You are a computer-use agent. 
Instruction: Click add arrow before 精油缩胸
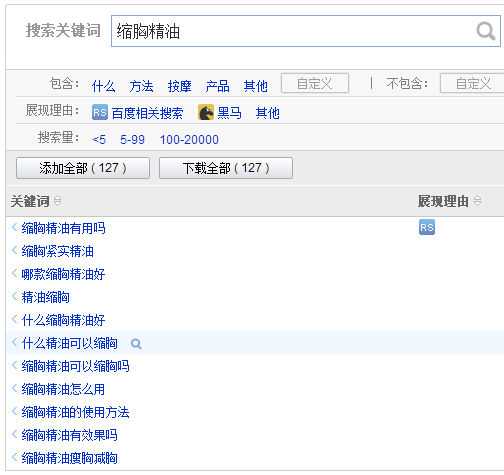(14, 296)
